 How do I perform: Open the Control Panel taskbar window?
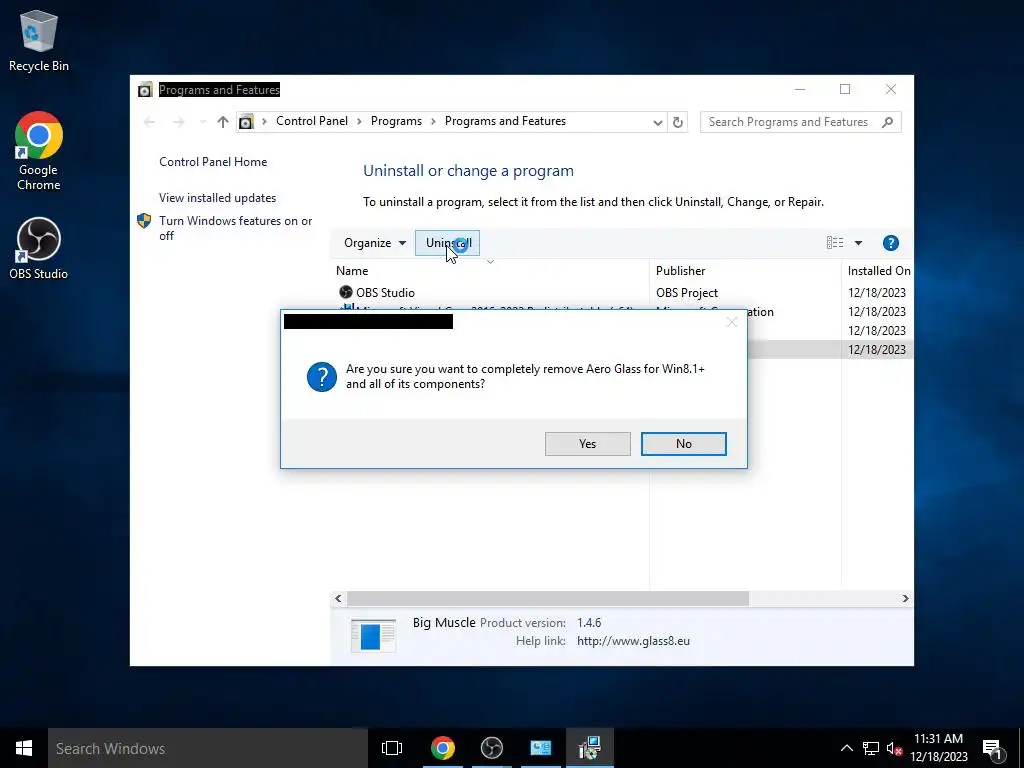click(541, 748)
